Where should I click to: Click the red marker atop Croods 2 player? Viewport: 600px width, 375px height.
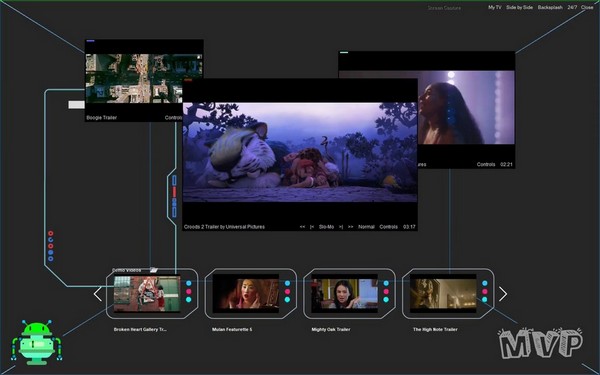coord(188,80)
